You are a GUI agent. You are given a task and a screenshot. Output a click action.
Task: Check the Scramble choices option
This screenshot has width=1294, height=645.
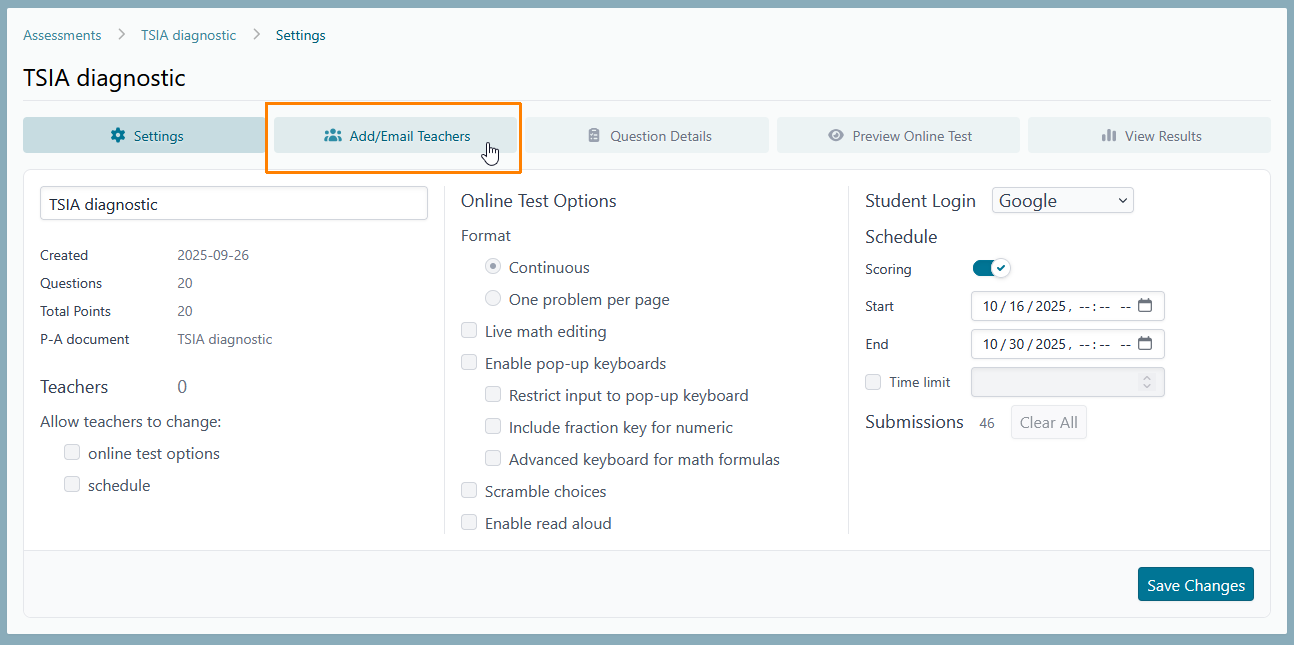click(x=469, y=491)
